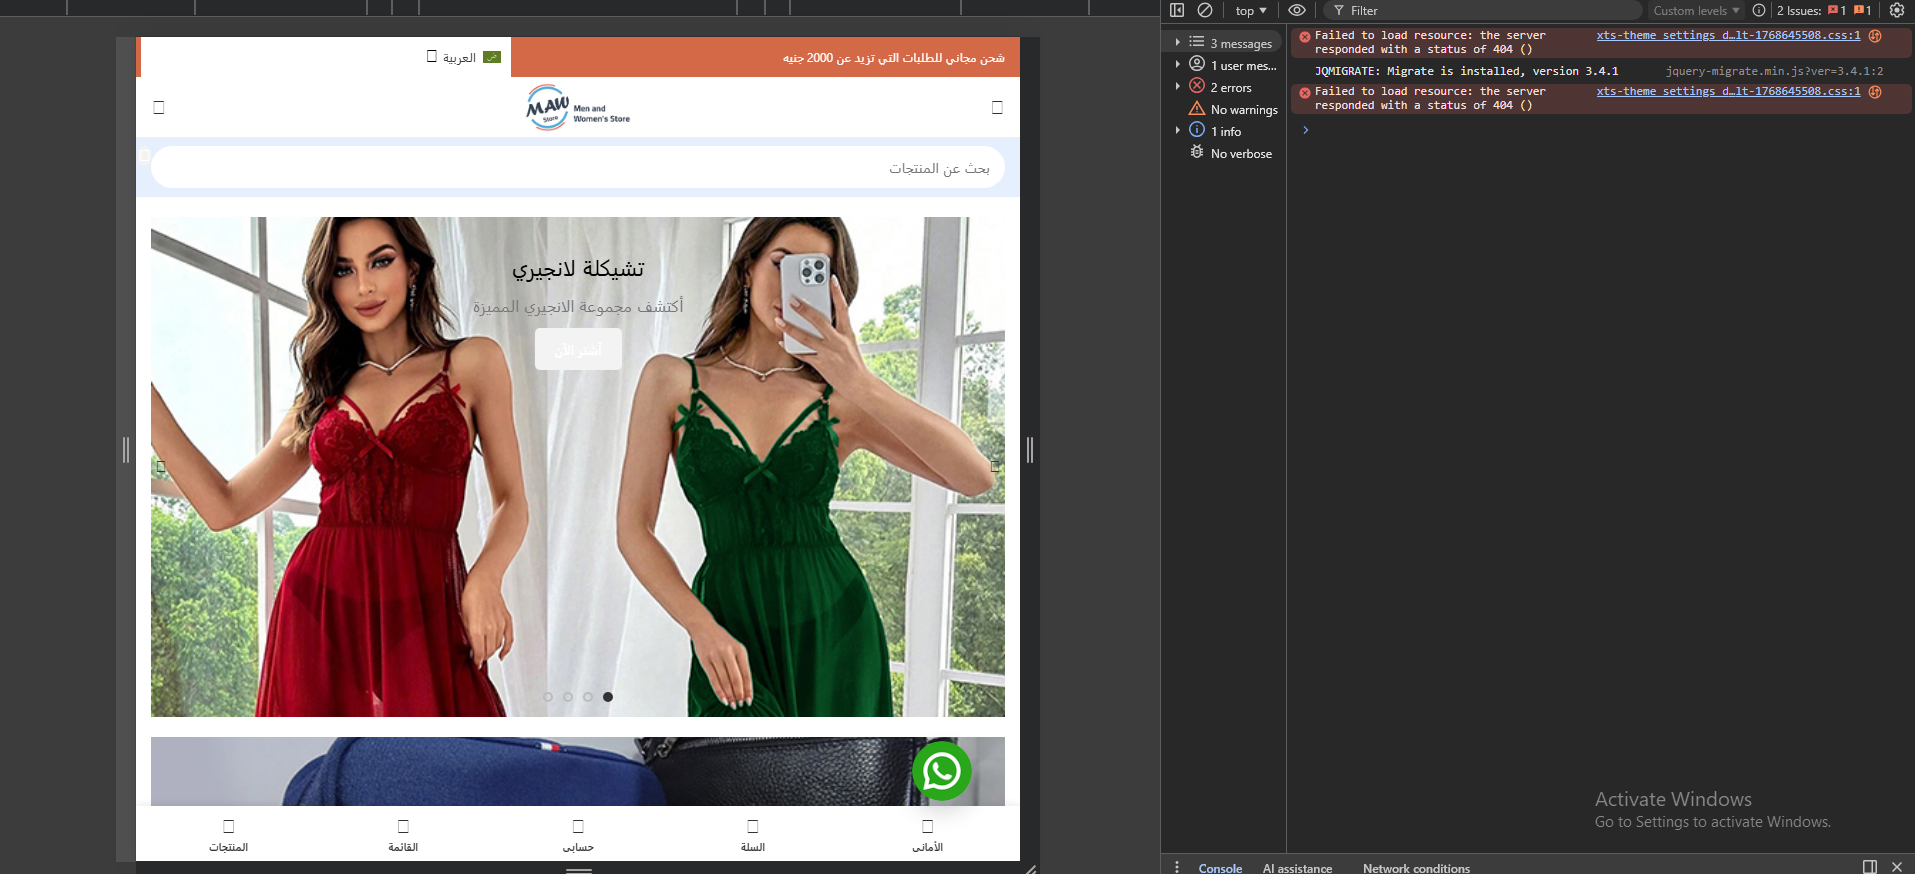Open the top execution context dropdown
This screenshot has height=874, width=1915.
1251,11
